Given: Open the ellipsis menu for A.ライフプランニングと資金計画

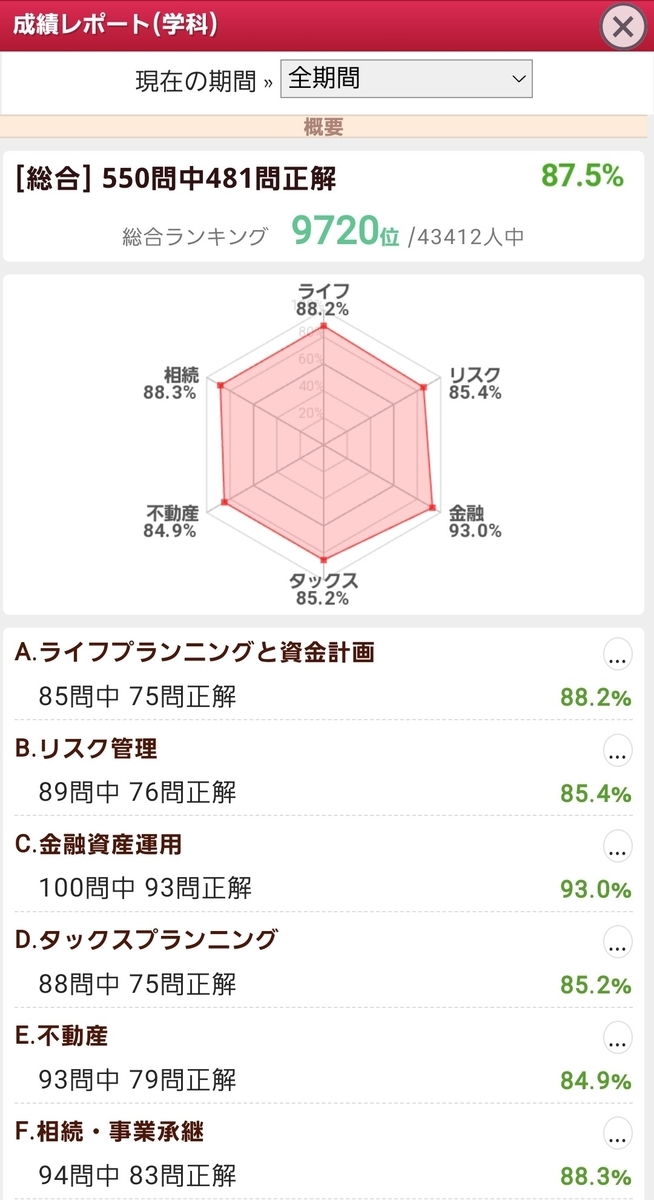Looking at the screenshot, I should 618,655.
